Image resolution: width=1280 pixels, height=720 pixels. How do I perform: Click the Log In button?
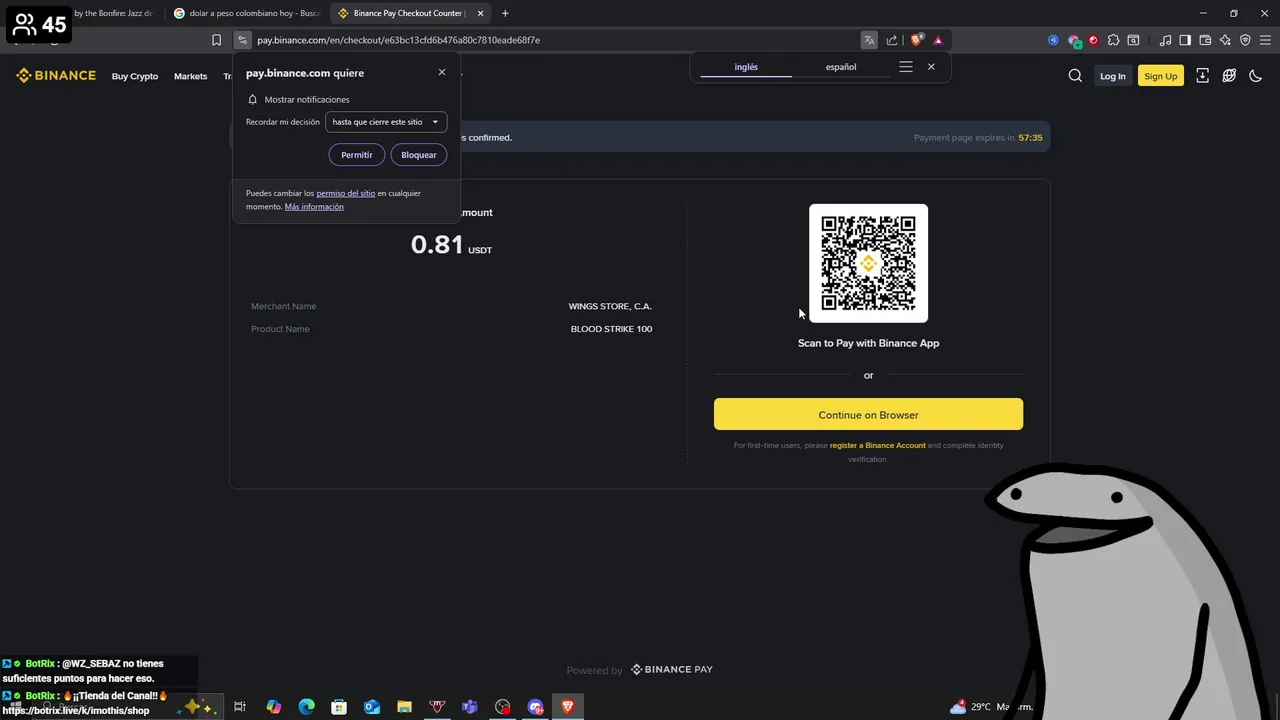[1112, 76]
